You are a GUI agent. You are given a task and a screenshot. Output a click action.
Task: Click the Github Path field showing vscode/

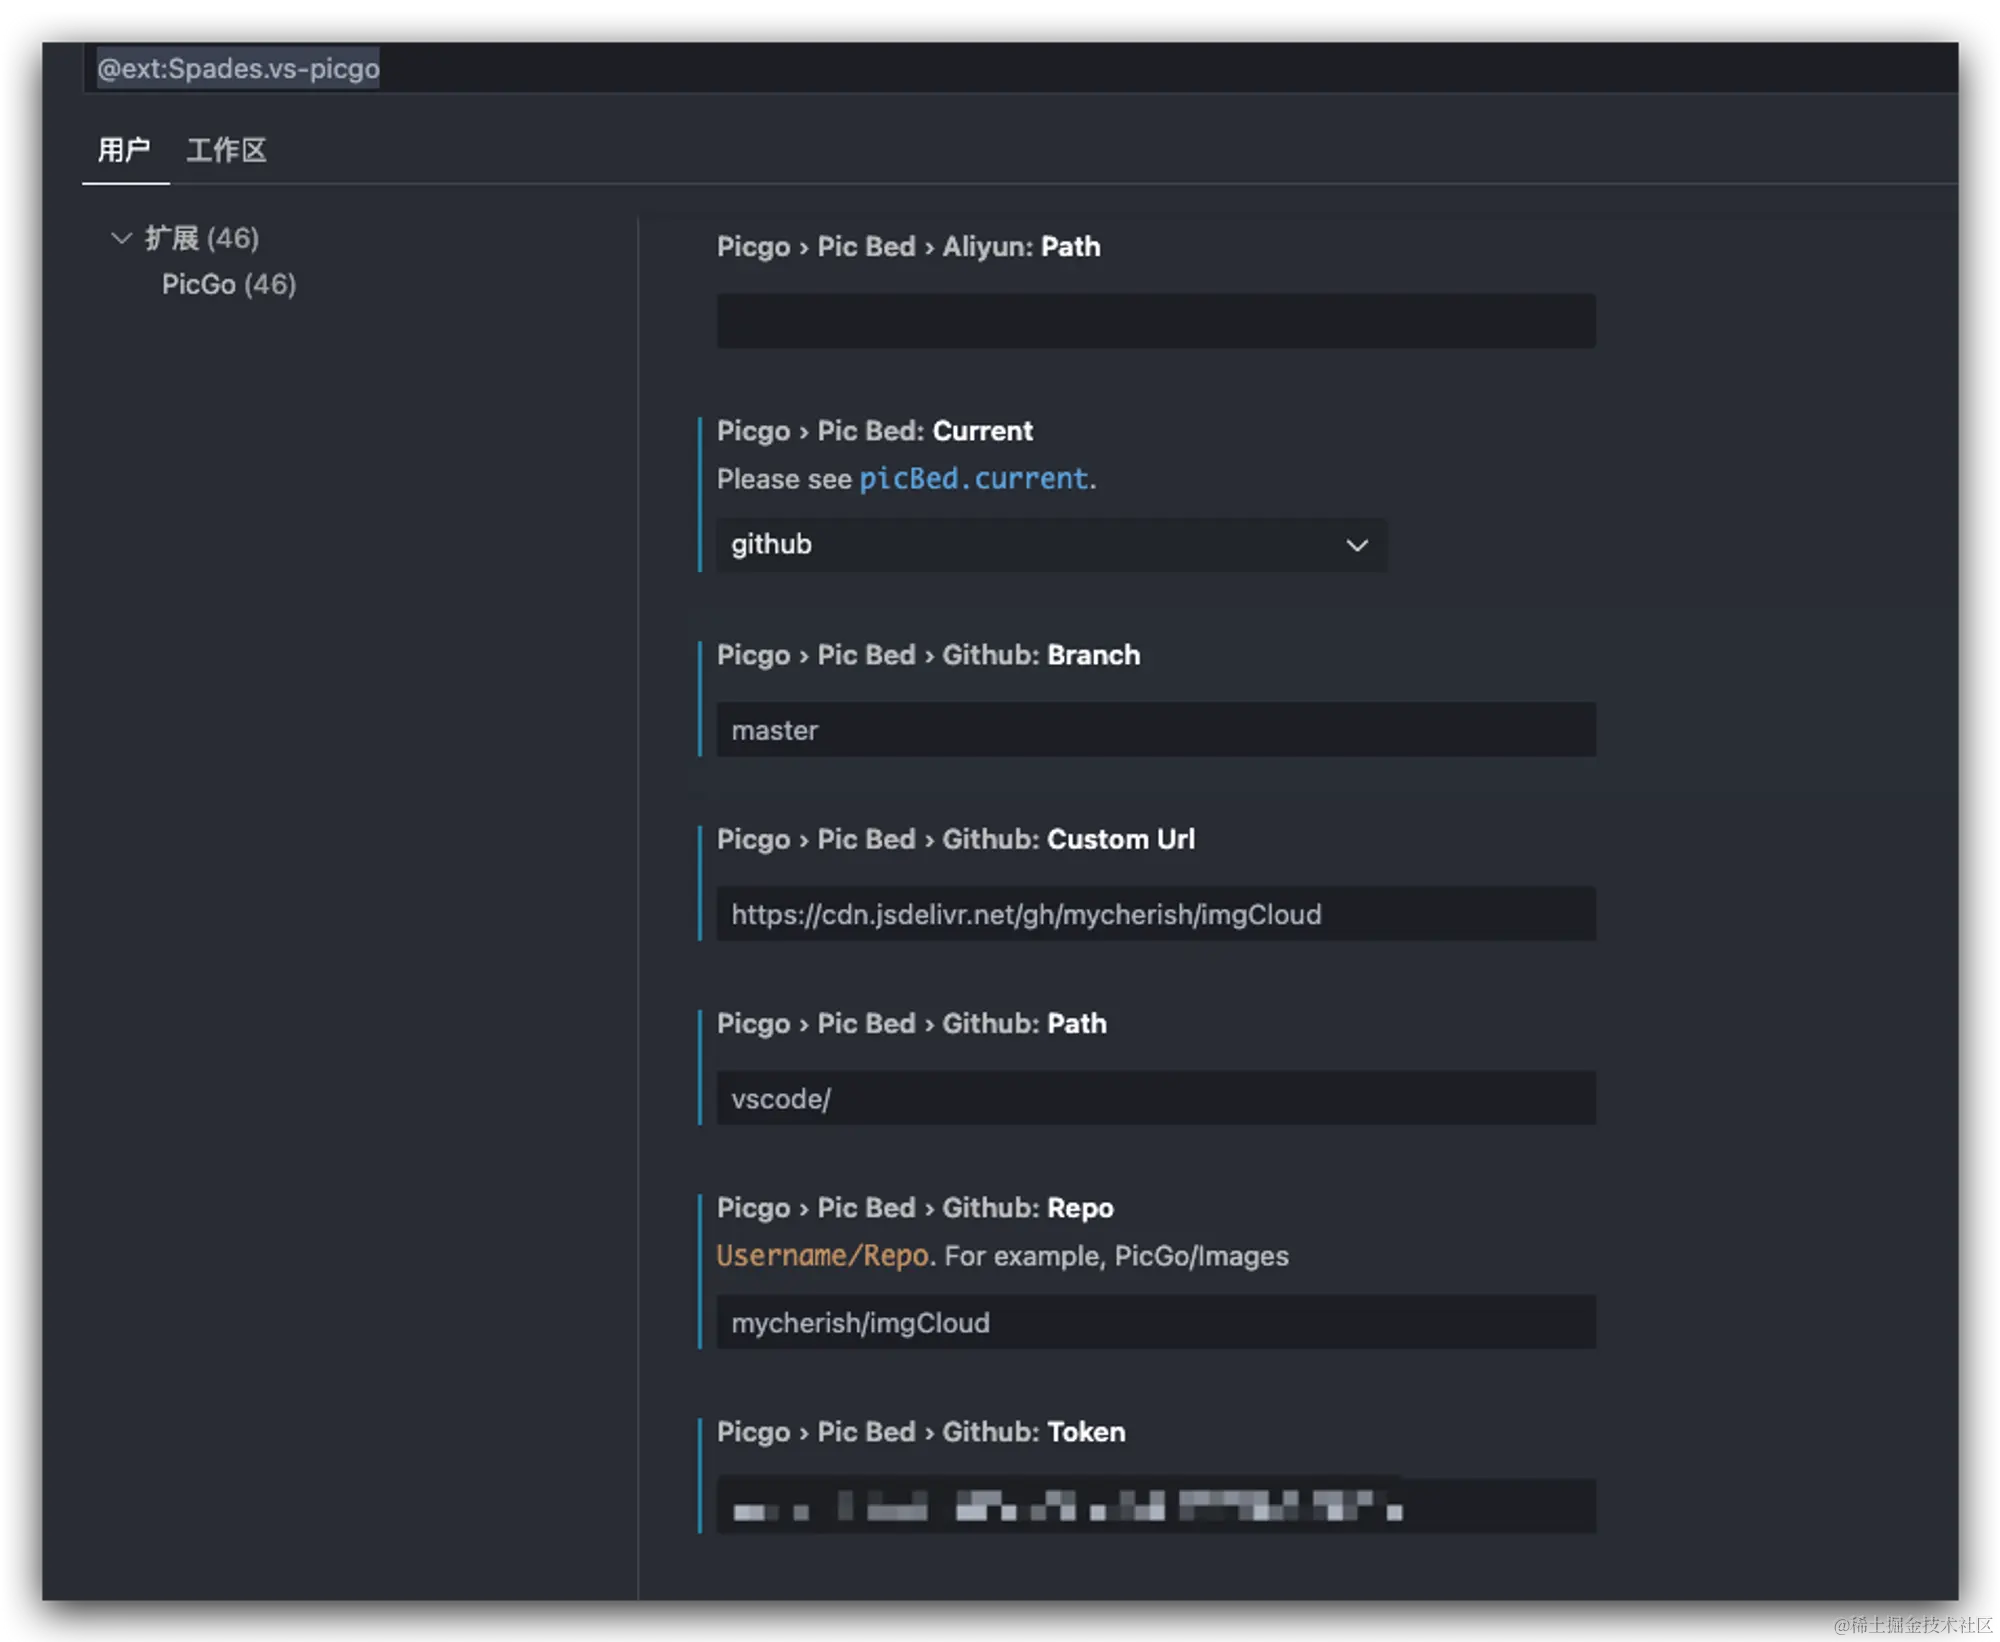pyautogui.click(x=1155, y=1098)
